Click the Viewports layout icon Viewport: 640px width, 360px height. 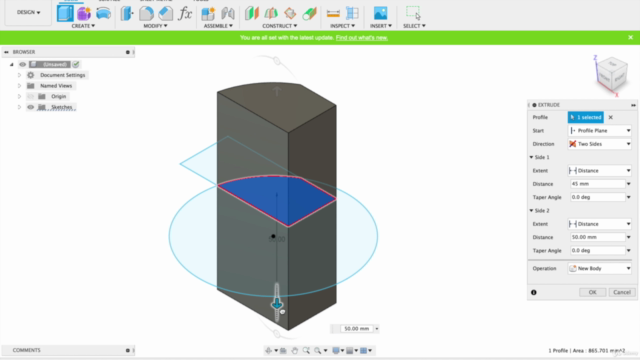(x=364, y=351)
